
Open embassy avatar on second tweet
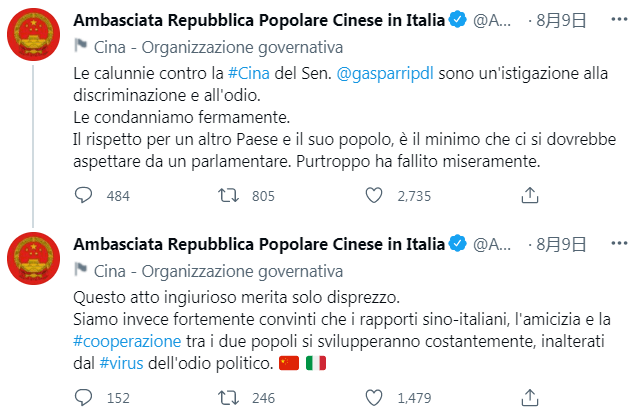34,258
